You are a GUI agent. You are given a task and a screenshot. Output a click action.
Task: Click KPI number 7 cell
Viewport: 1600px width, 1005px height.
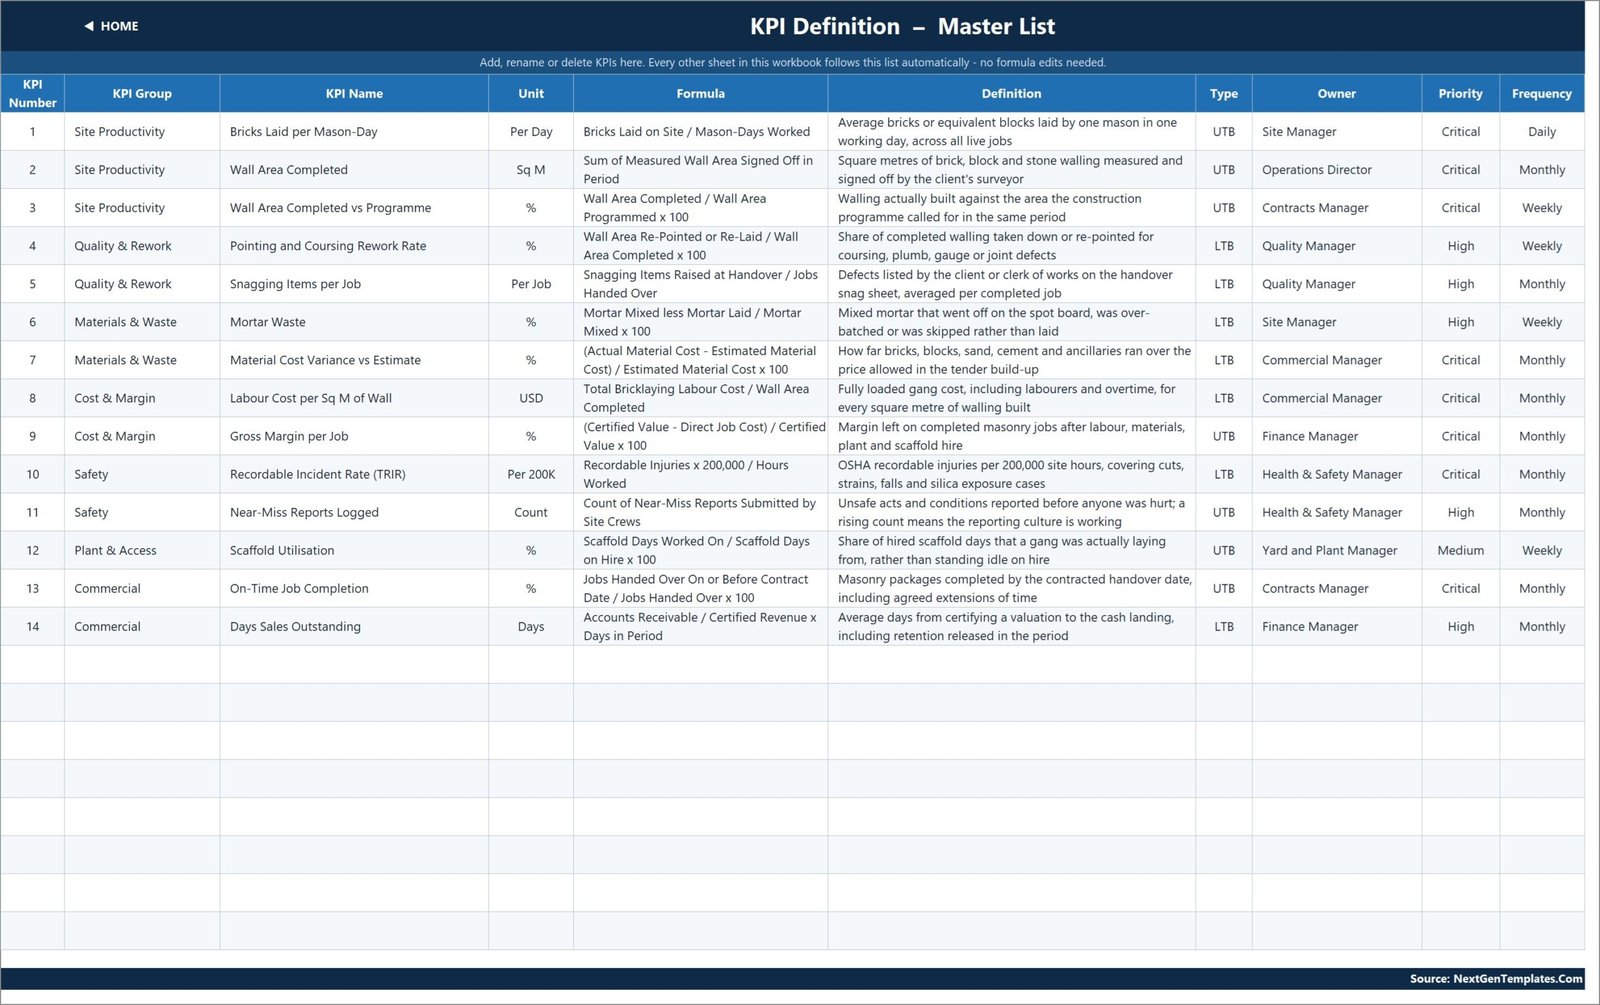point(32,360)
